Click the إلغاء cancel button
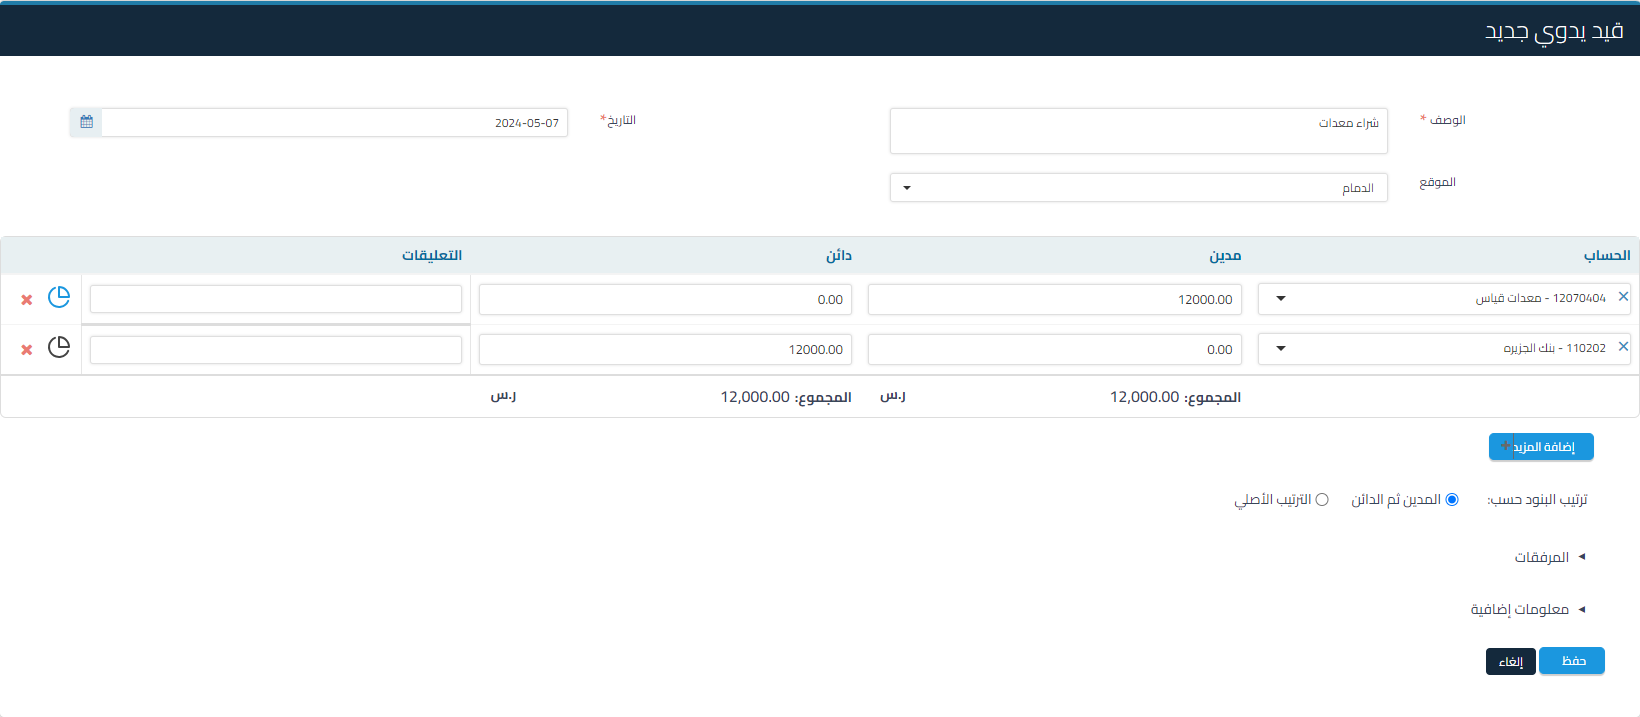 click(1510, 662)
